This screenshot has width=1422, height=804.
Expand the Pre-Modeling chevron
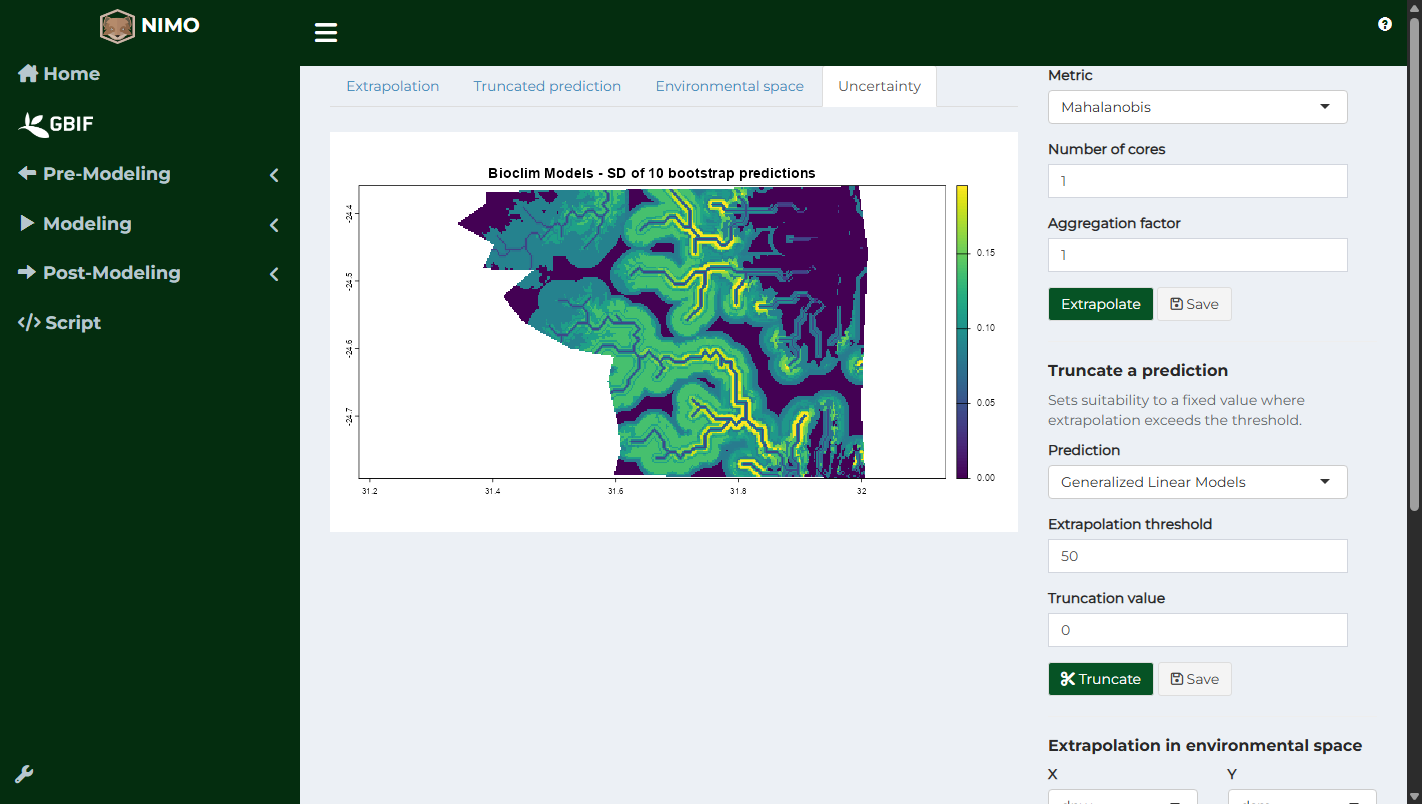click(274, 175)
